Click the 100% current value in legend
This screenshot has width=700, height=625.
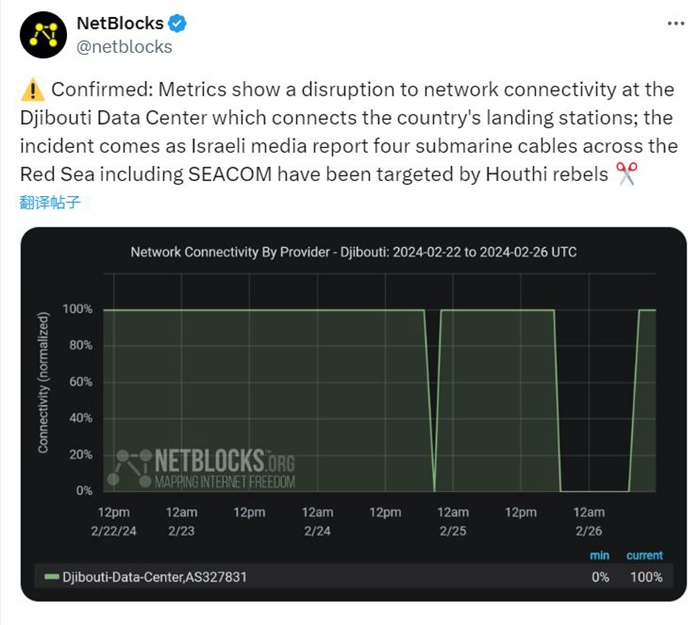pos(646,577)
